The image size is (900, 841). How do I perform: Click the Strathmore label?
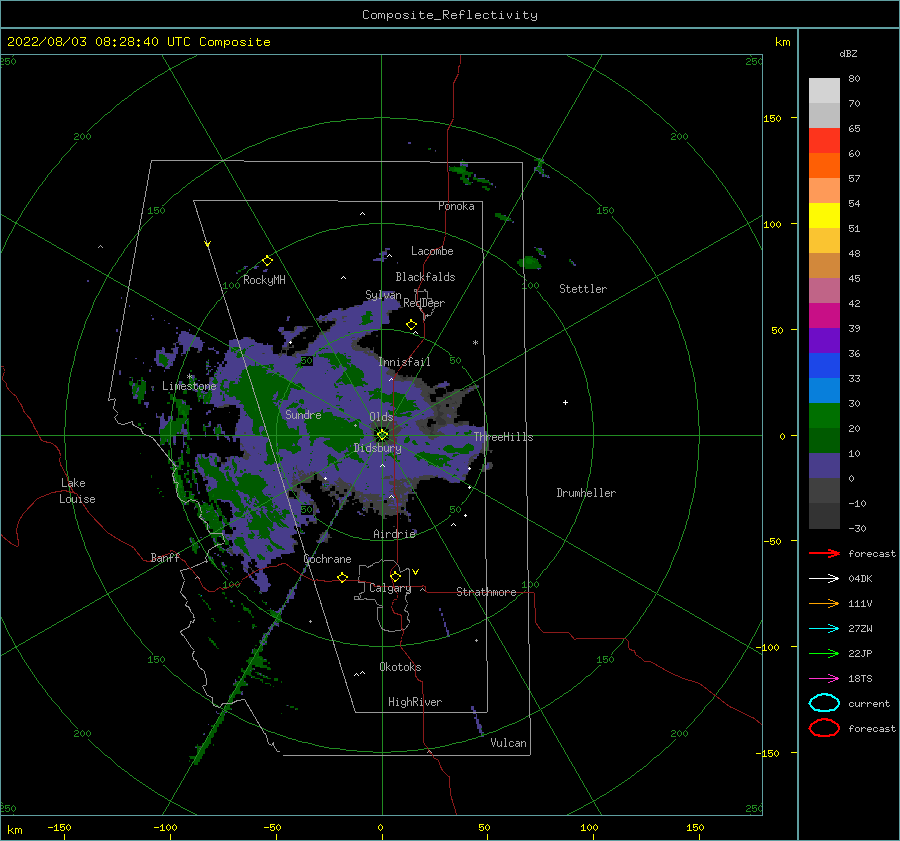486,592
